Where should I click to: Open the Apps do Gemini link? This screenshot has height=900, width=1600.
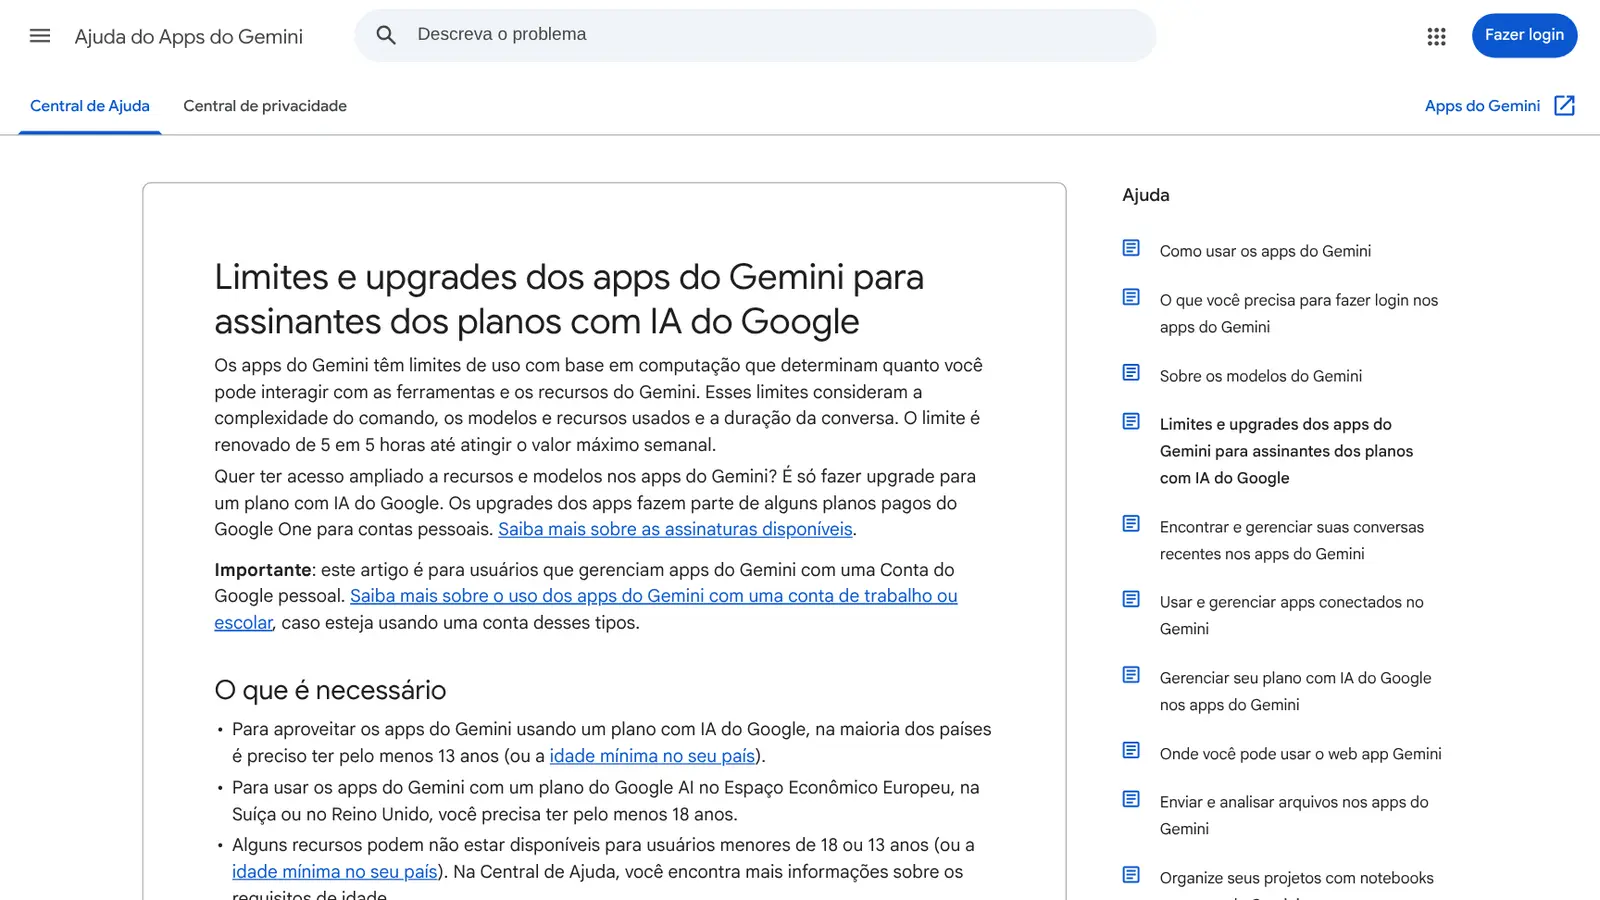pyautogui.click(x=1482, y=106)
